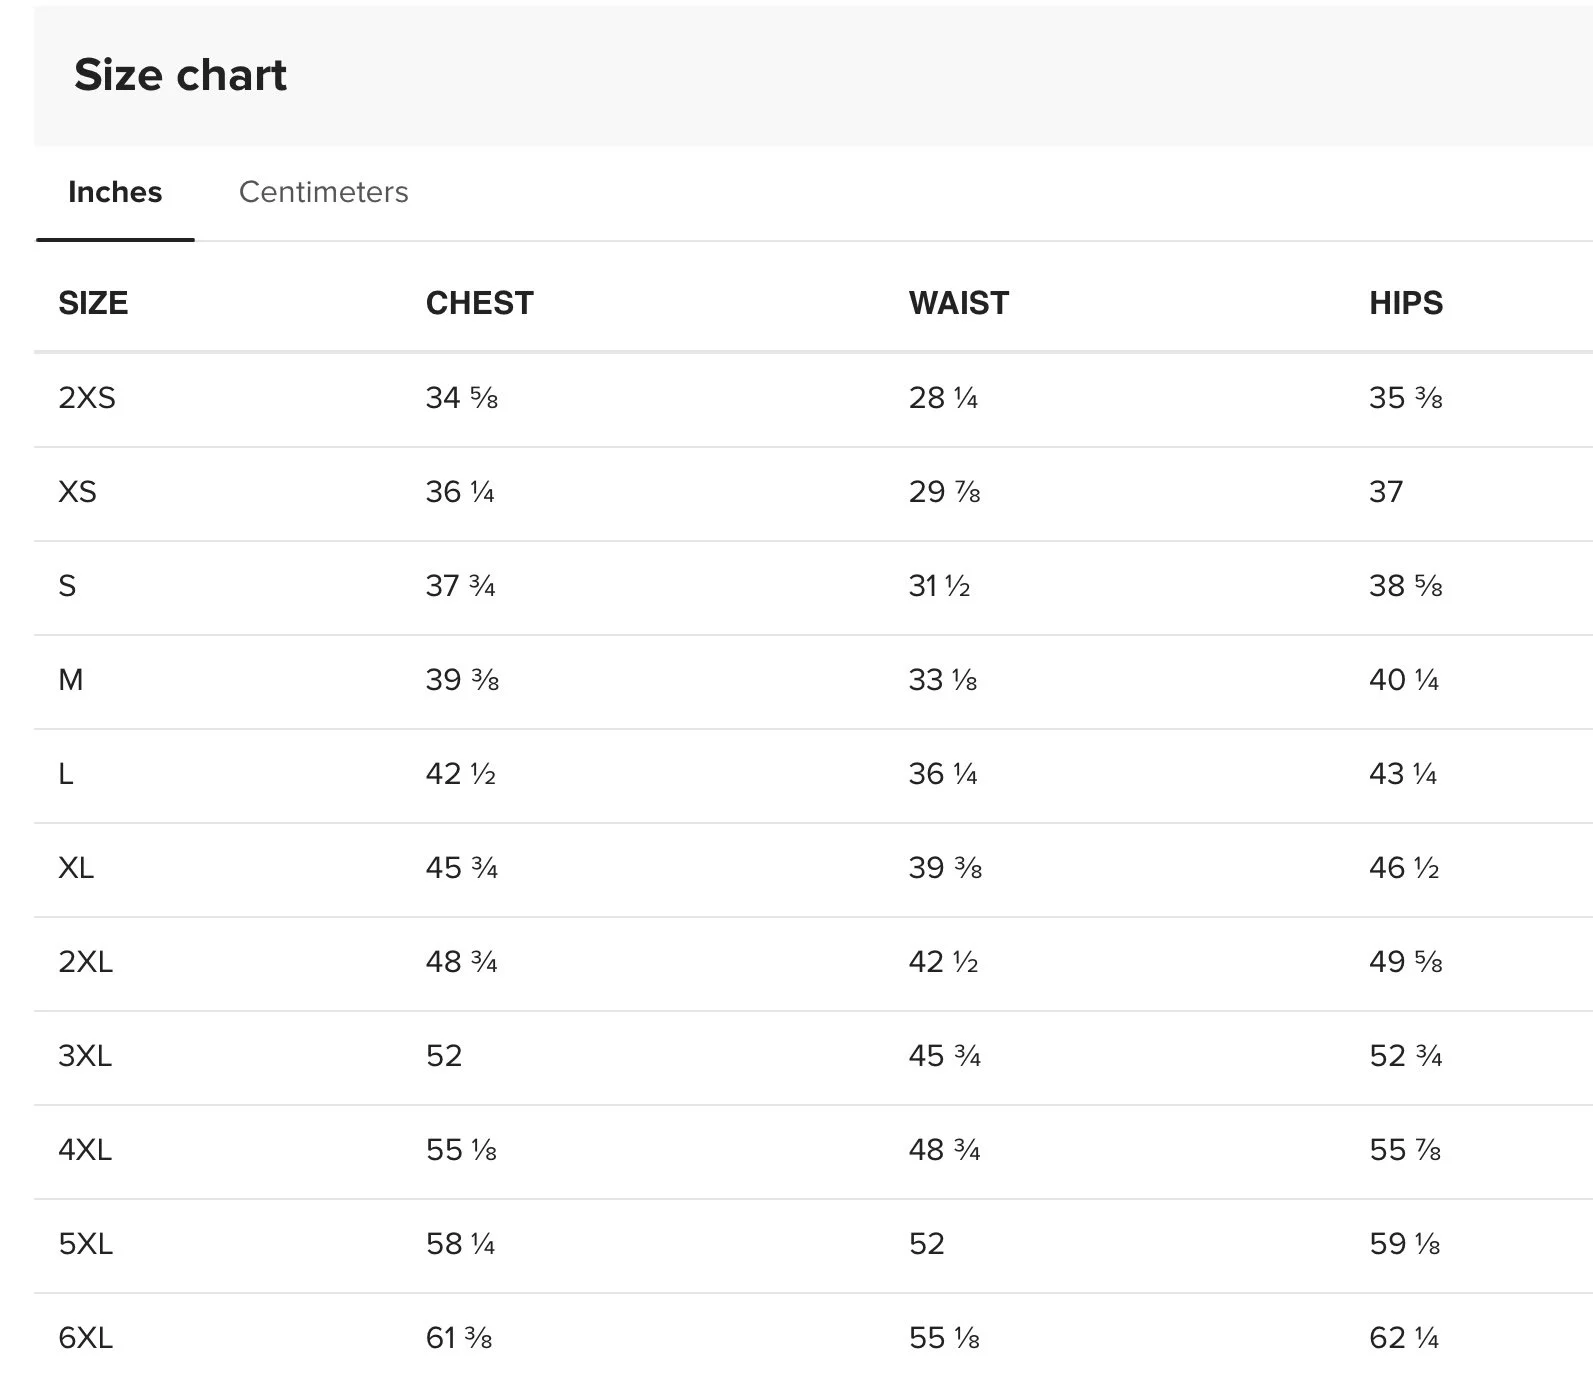Click the S size row label
The image size is (1593, 1380).
(x=67, y=586)
